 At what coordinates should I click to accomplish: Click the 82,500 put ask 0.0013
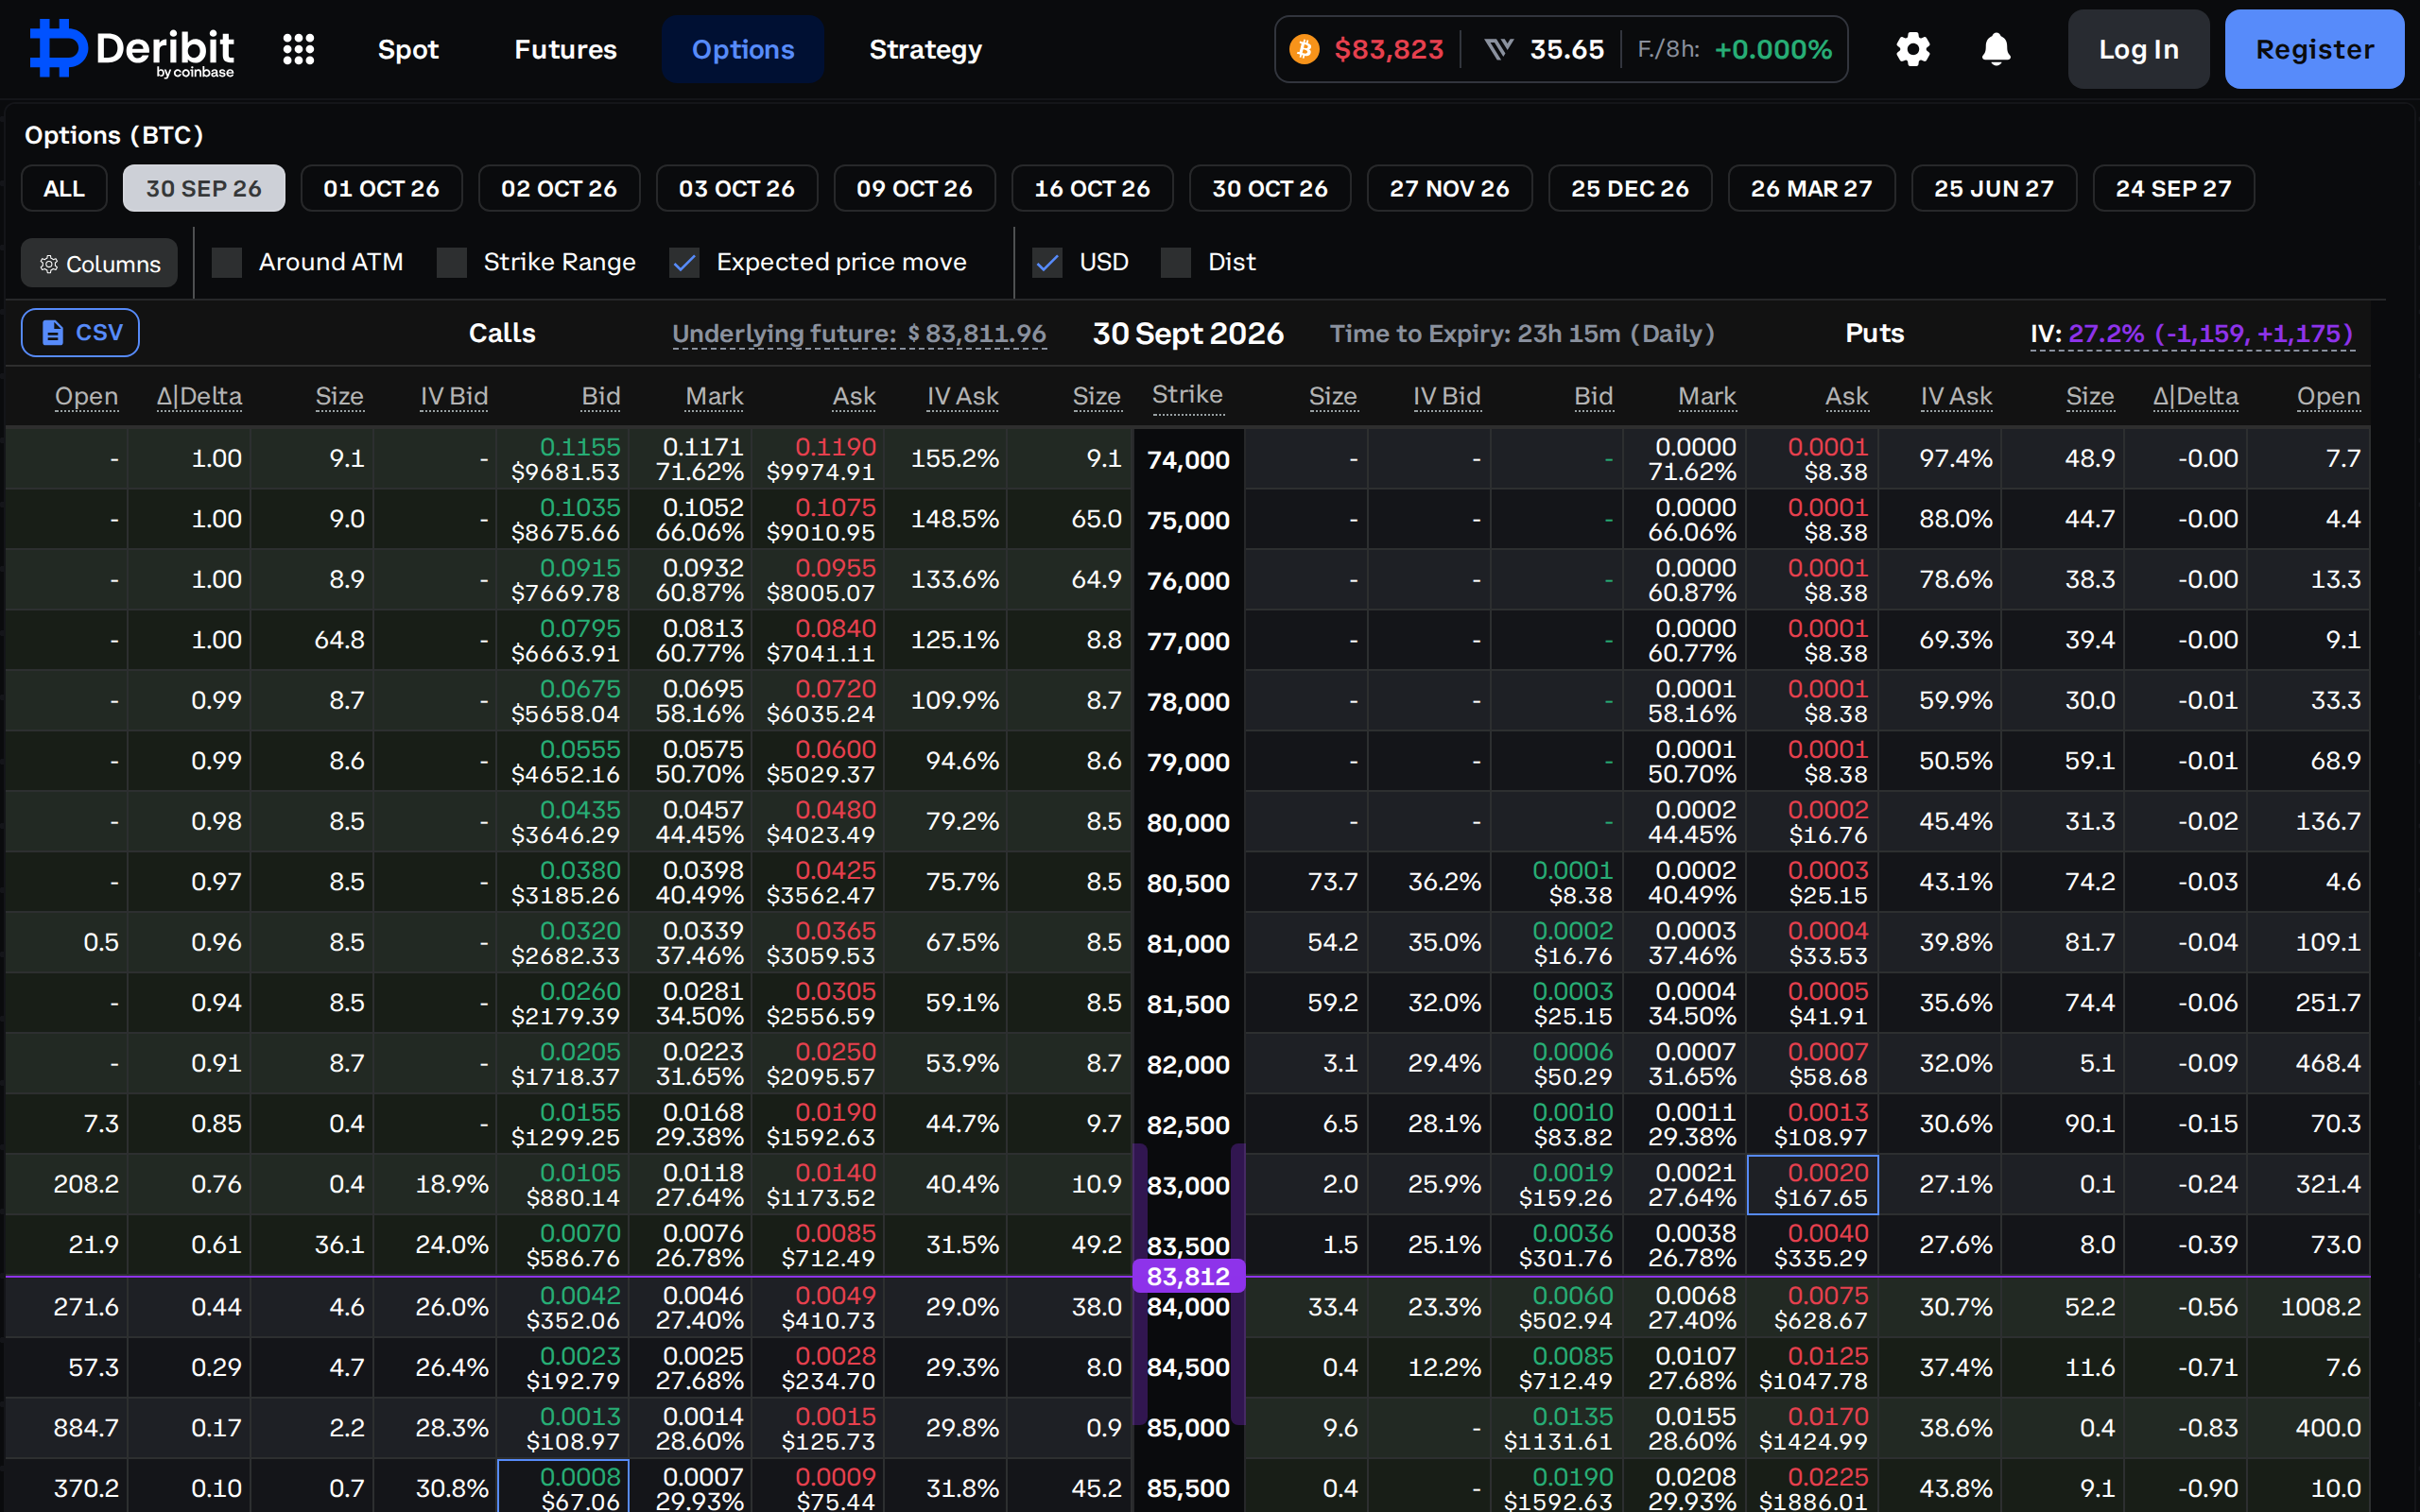[x=1827, y=1112]
